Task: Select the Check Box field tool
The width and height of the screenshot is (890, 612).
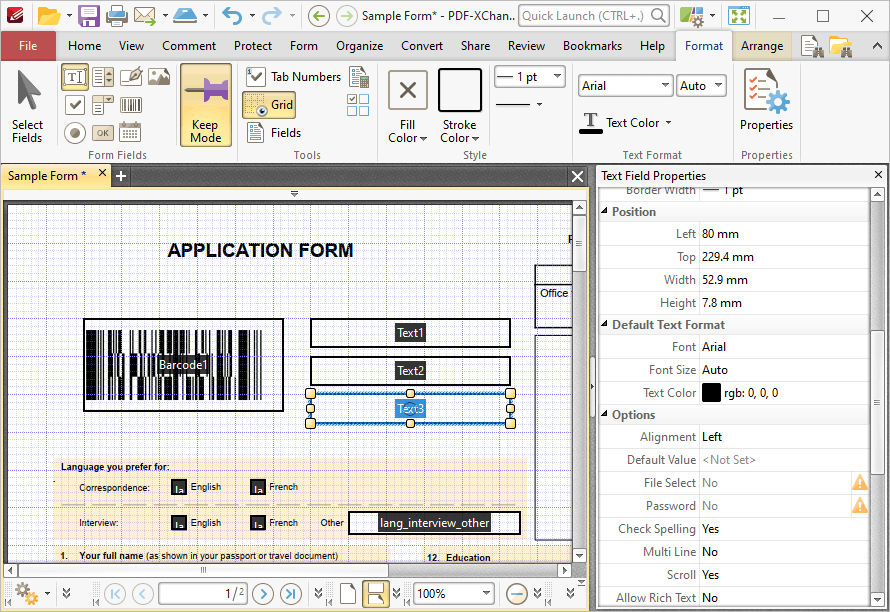Action: tap(75, 105)
